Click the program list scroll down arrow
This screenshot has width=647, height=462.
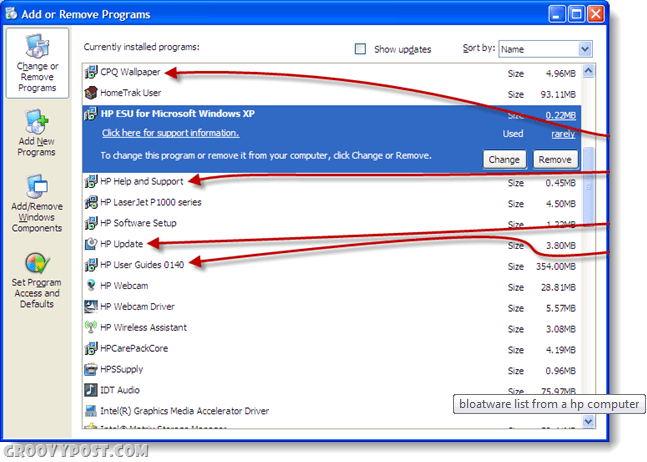588,421
